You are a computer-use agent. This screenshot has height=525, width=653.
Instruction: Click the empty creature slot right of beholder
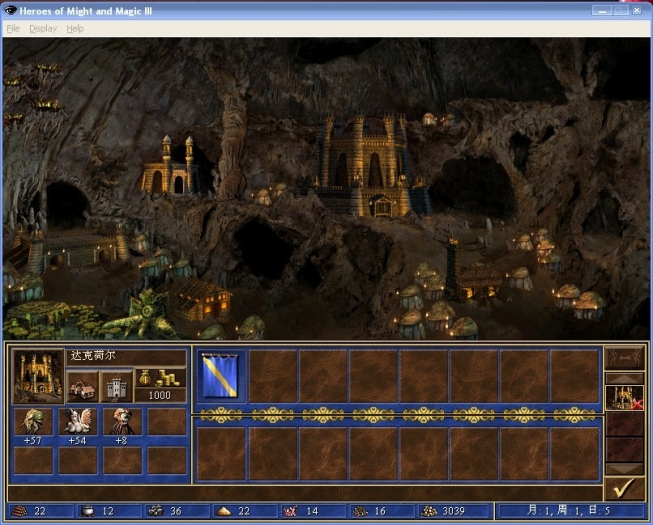(x=167, y=422)
